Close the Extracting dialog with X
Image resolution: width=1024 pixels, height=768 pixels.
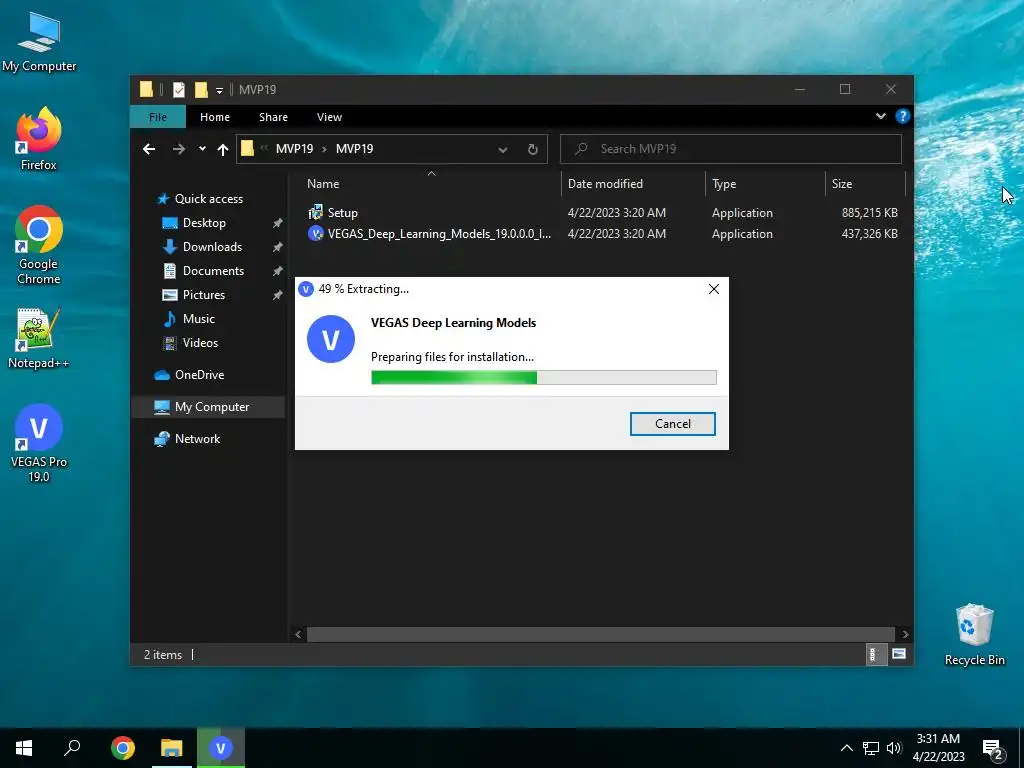point(714,289)
